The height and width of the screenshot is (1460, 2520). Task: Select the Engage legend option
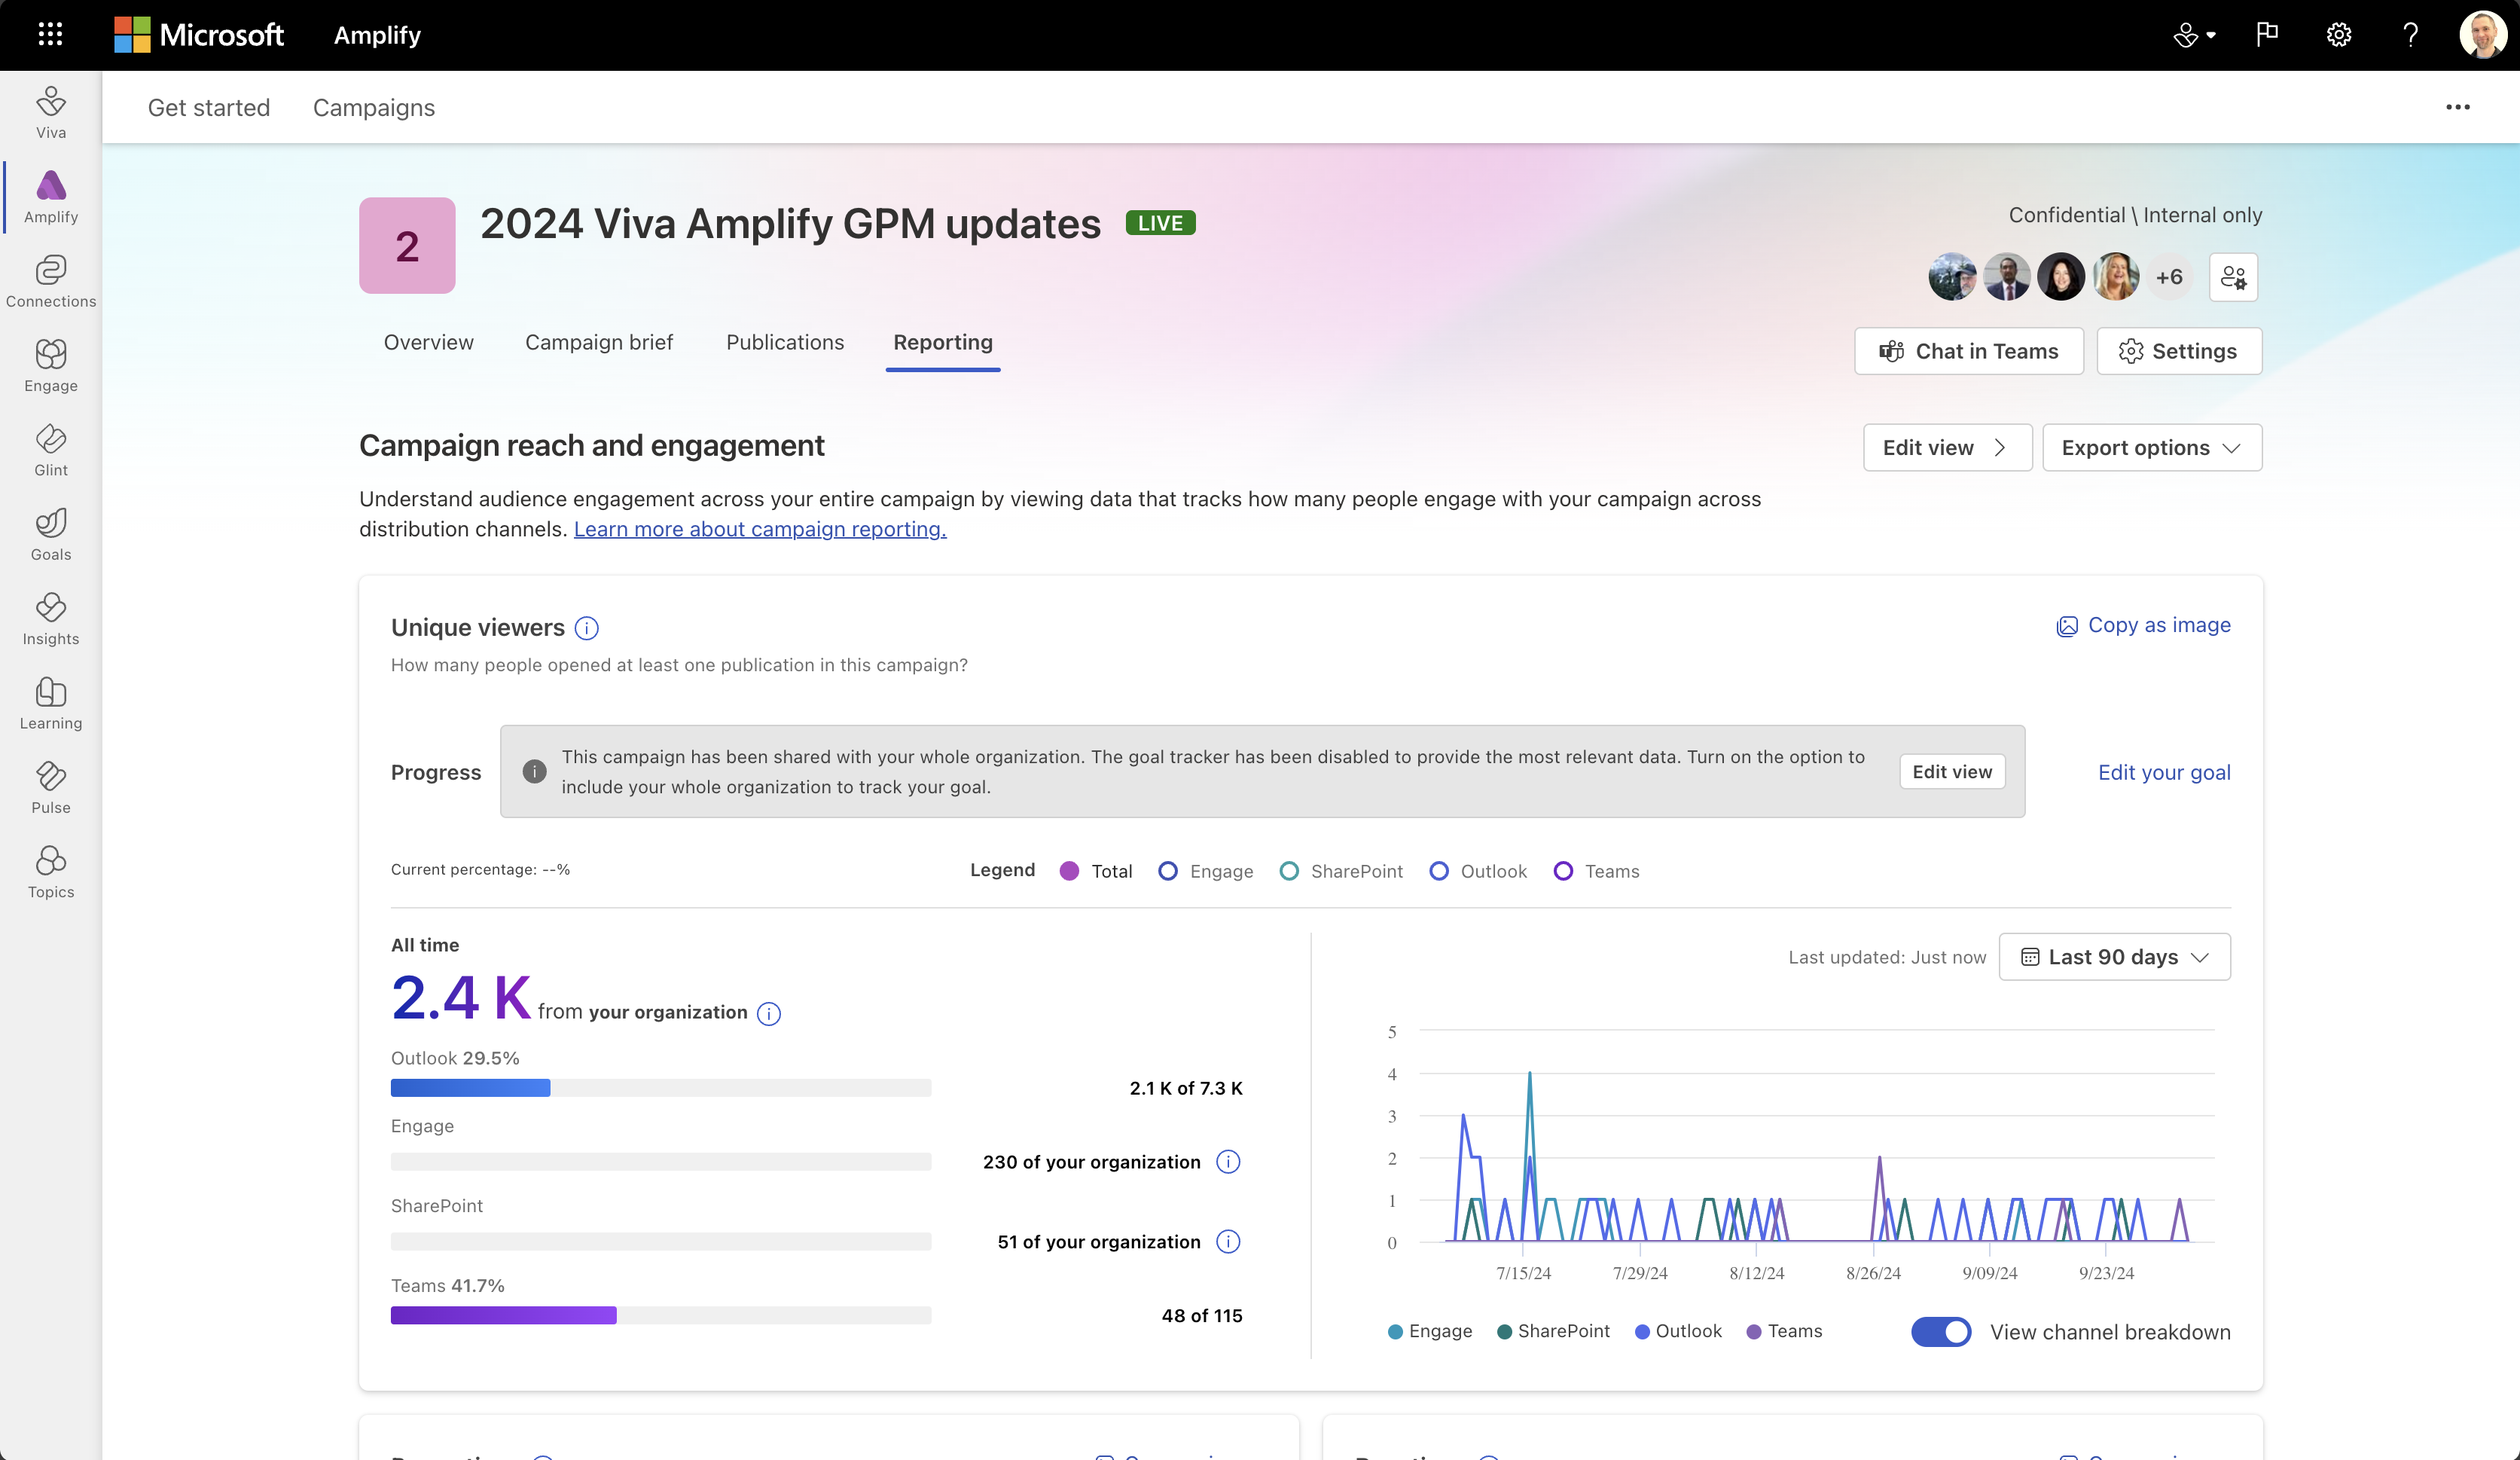coord(1205,871)
